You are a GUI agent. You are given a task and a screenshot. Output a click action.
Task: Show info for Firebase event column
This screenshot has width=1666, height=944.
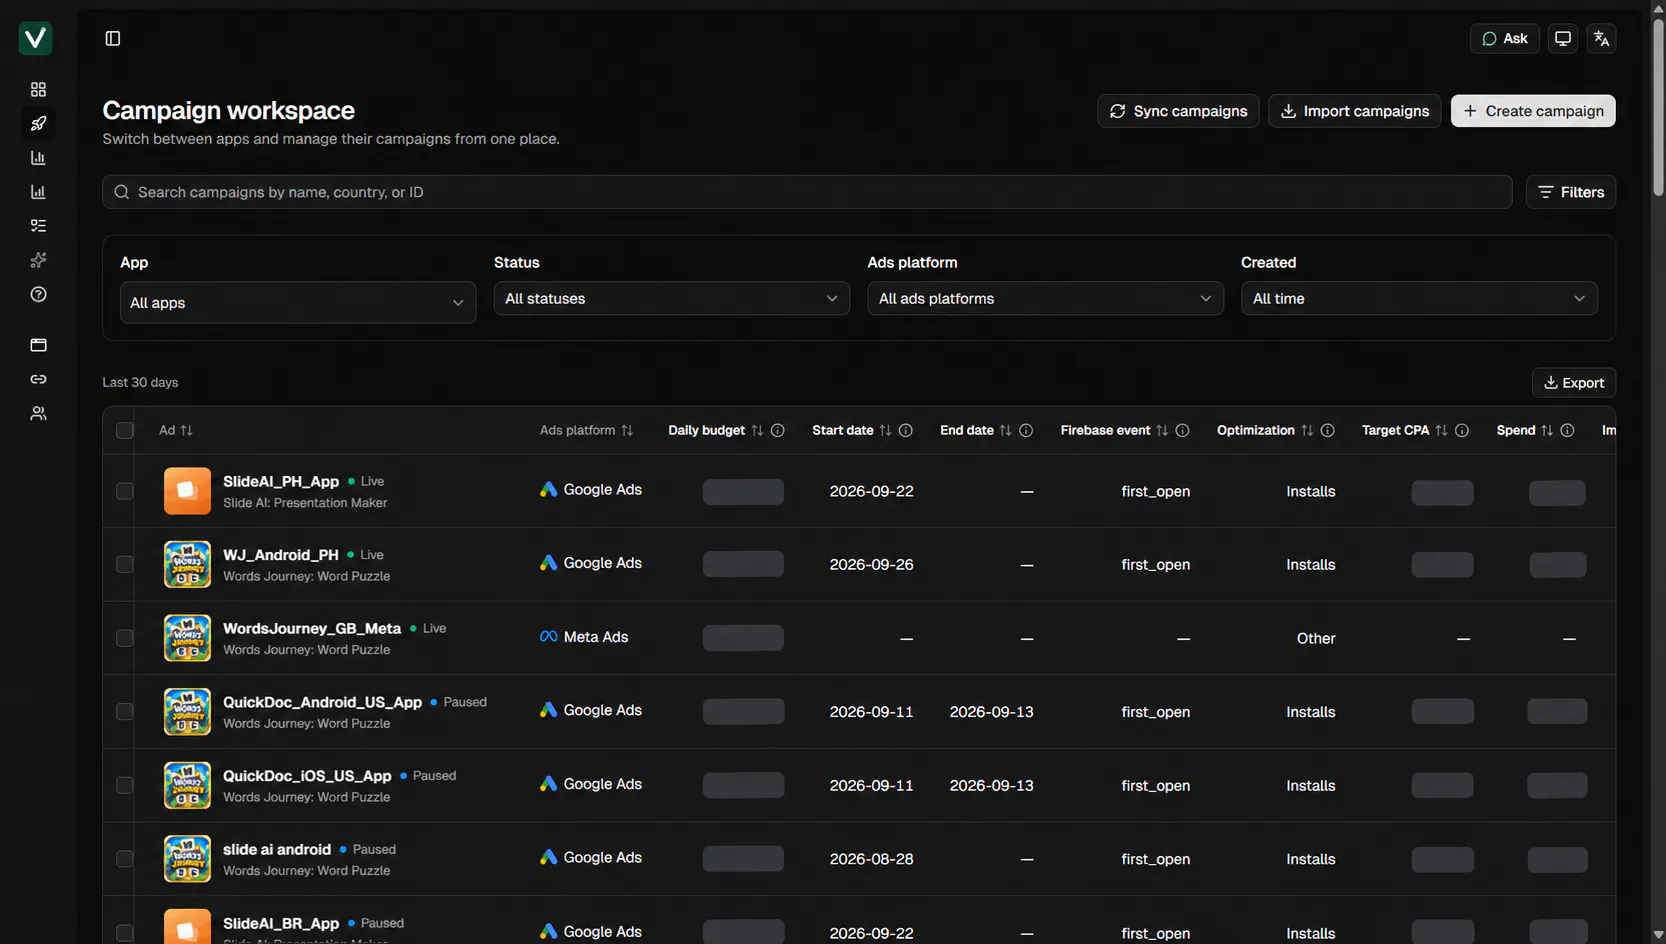1182,430
